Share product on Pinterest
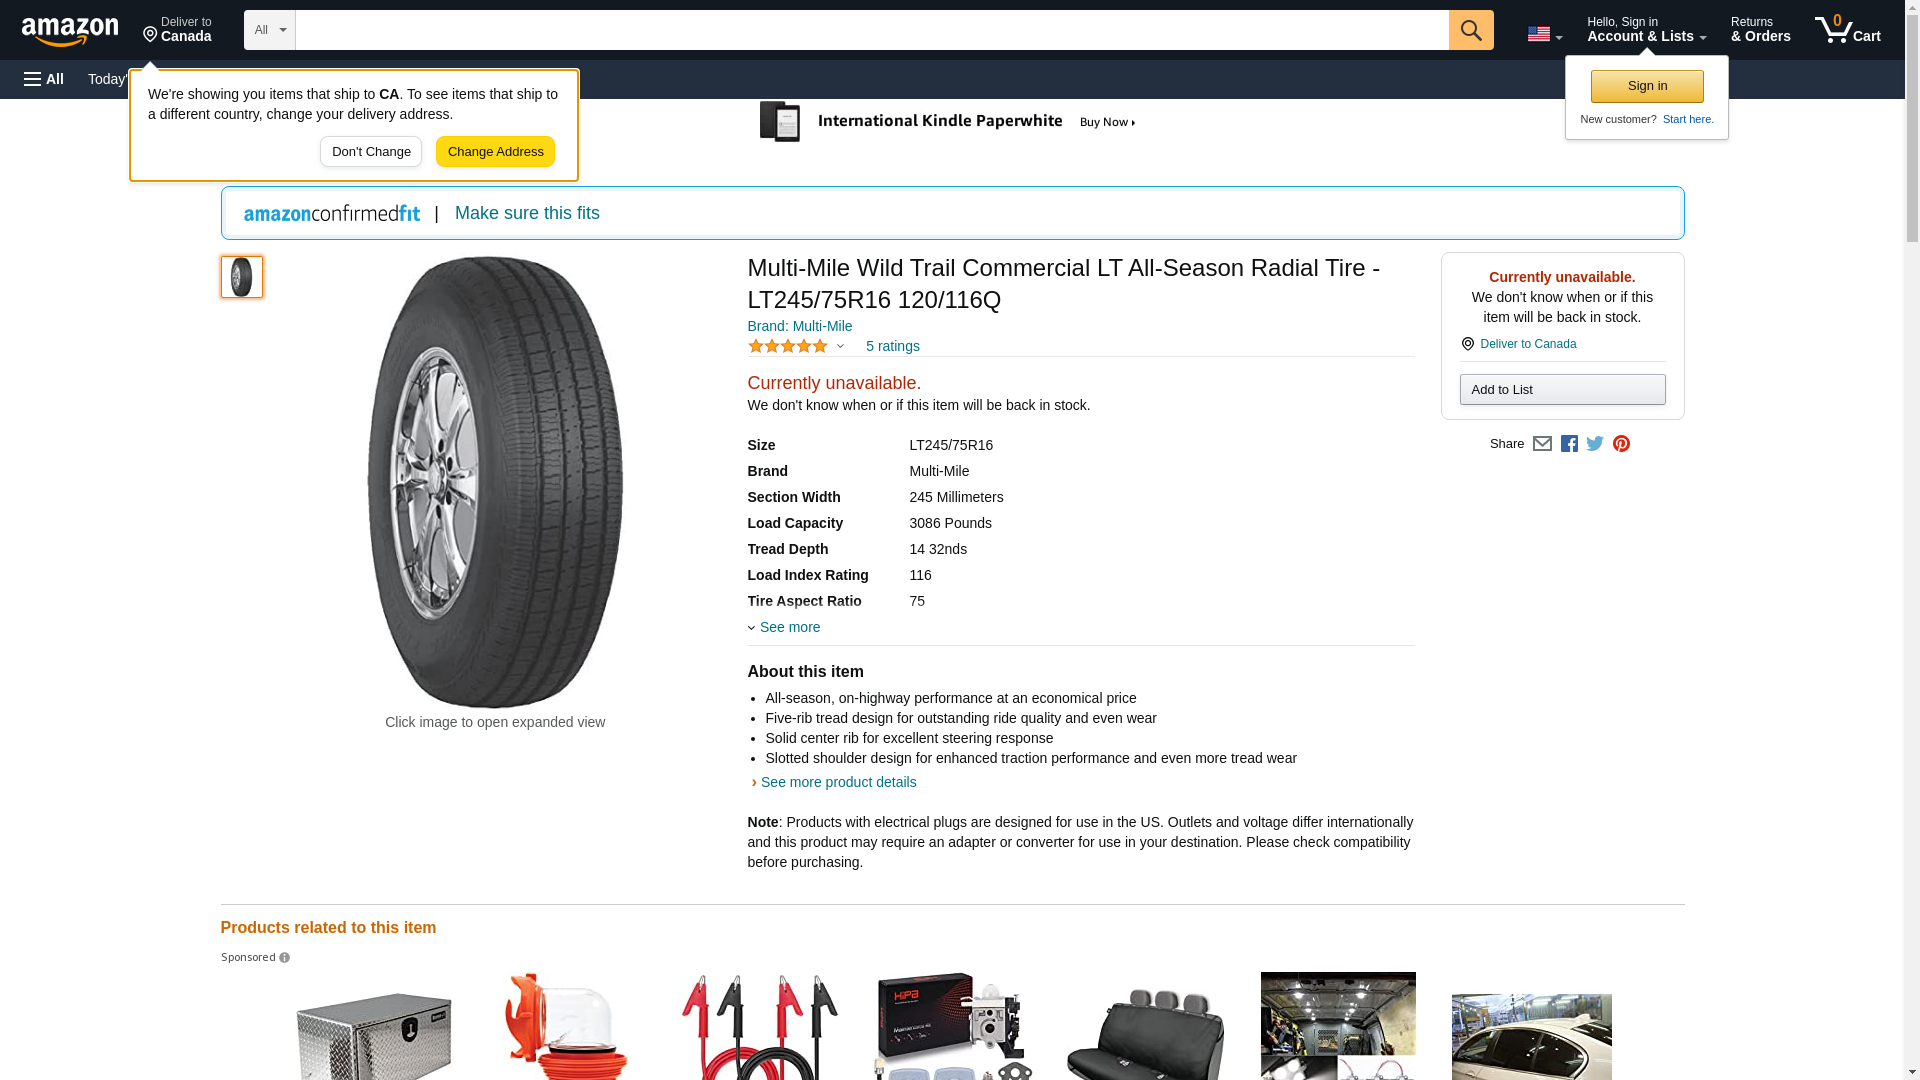1920x1080 pixels. tap(1621, 444)
